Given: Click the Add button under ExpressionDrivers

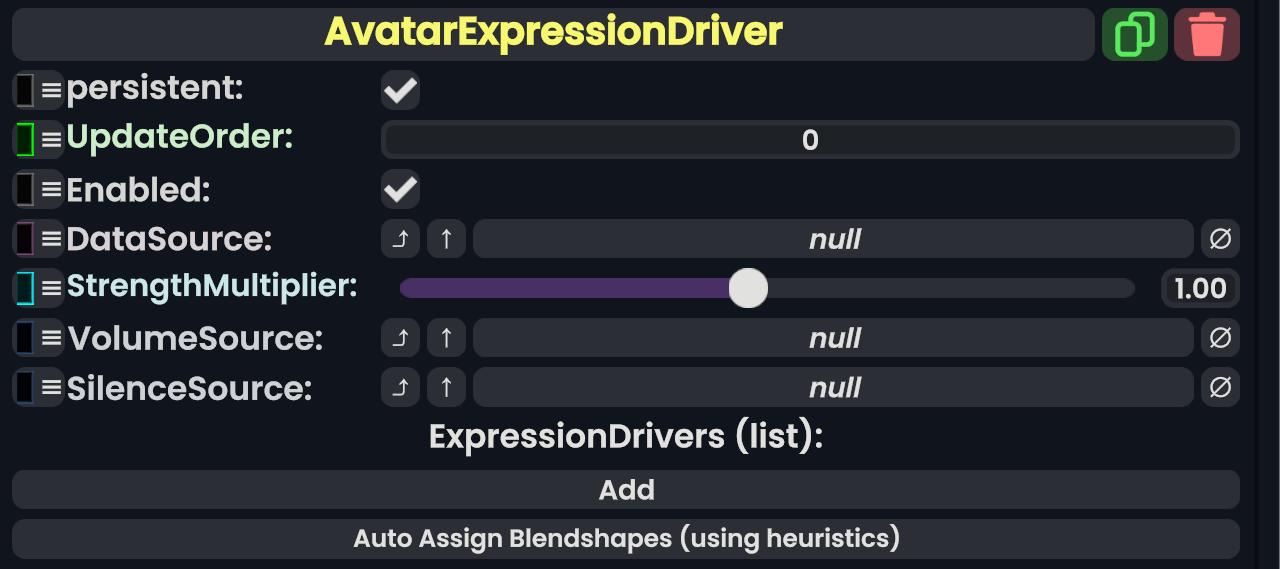Looking at the screenshot, I should coord(626,490).
